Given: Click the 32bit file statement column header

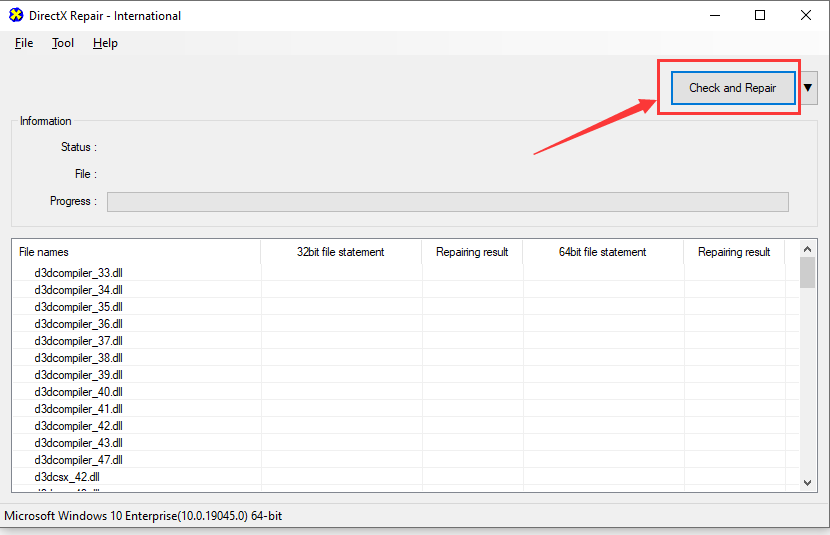Looking at the screenshot, I should tap(340, 252).
